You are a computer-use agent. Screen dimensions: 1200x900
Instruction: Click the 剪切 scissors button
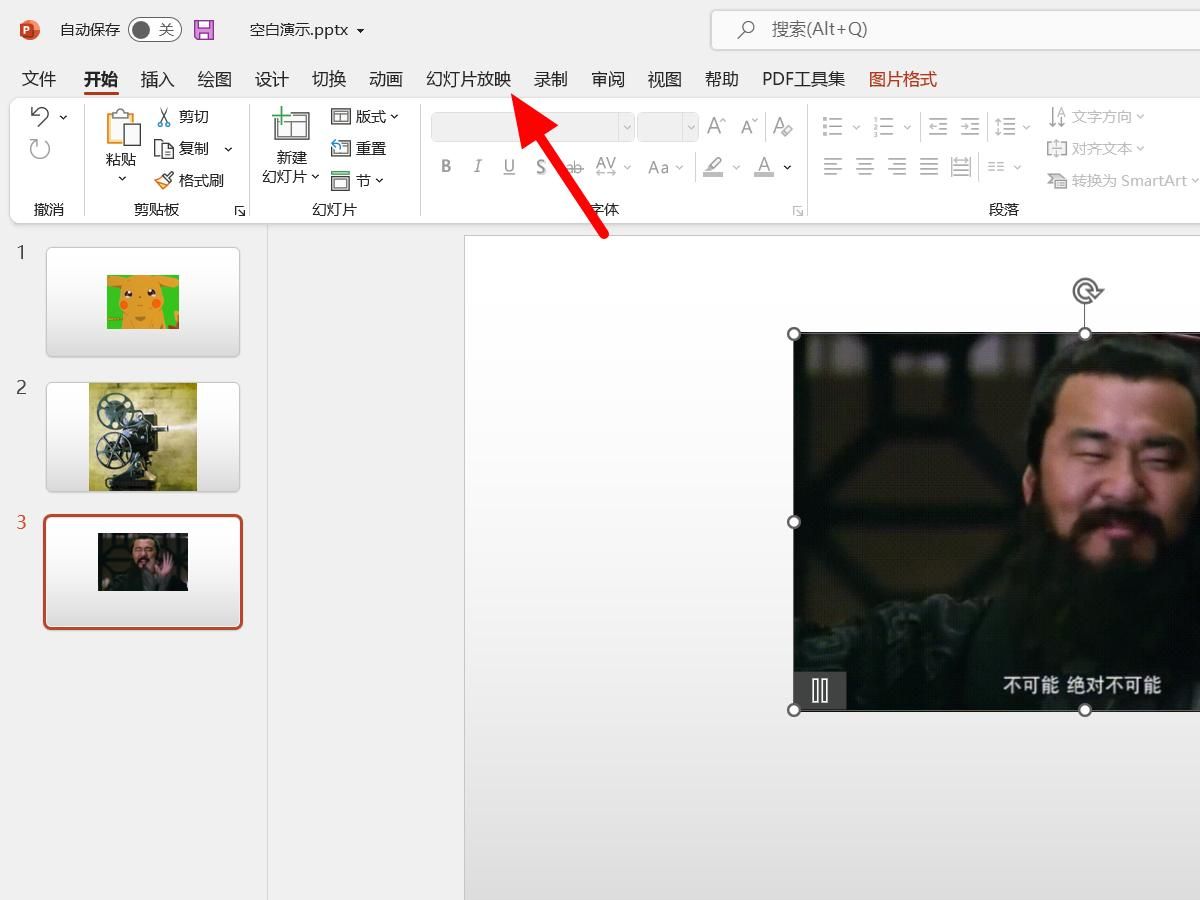click(183, 117)
